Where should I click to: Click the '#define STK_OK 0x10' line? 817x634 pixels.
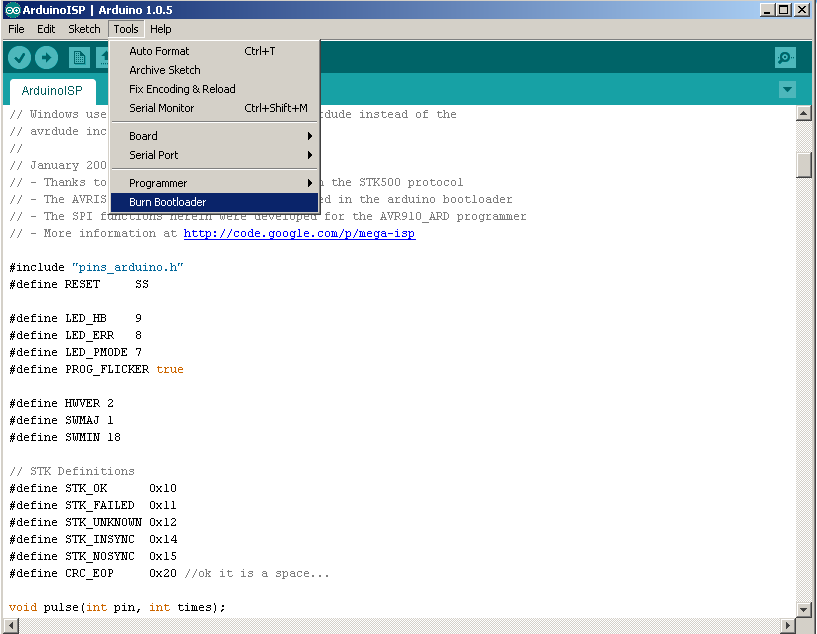click(x=93, y=489)
